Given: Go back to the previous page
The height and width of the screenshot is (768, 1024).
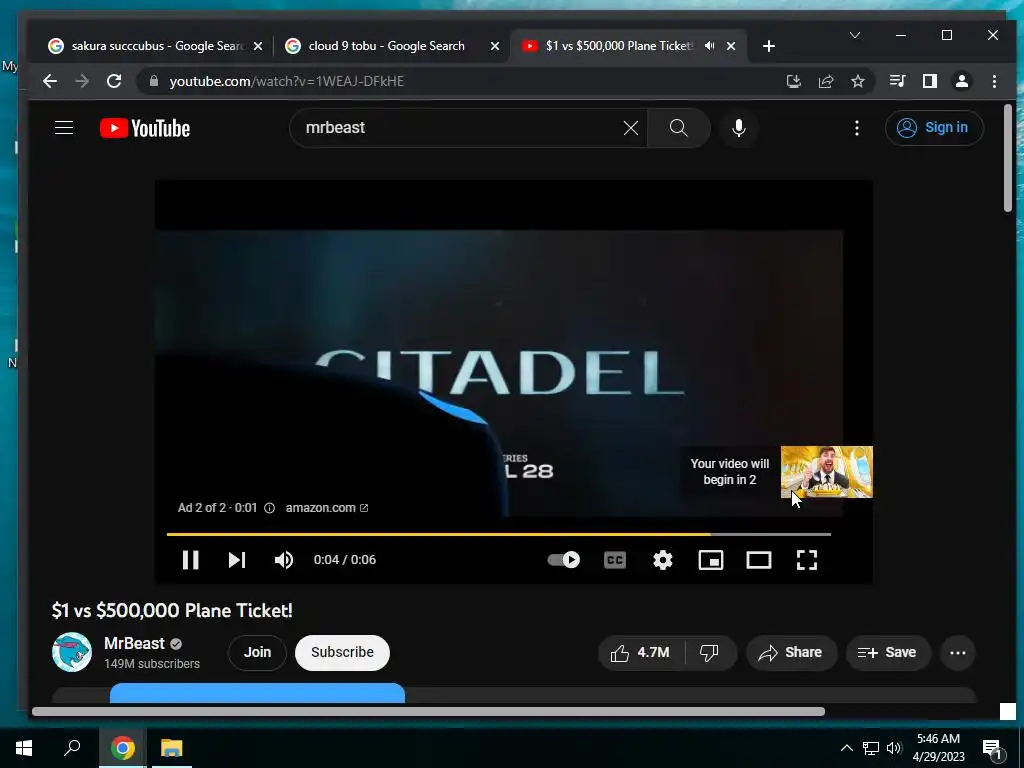Looking at the screenshot, I should point(50,81).
